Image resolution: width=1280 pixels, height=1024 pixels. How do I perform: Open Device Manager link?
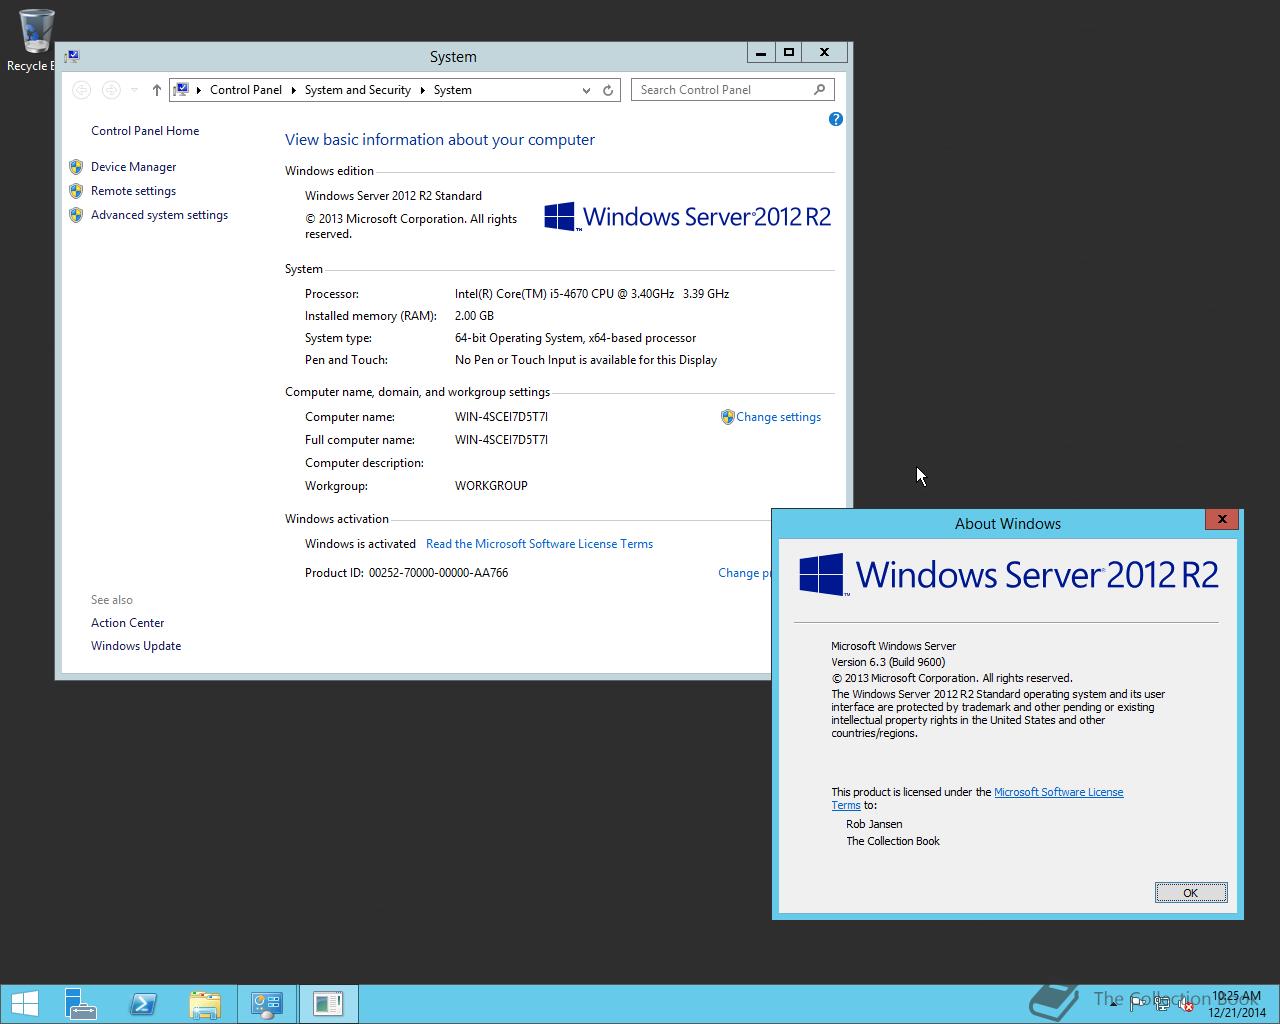pyautogui.click(x=133, y=167)
